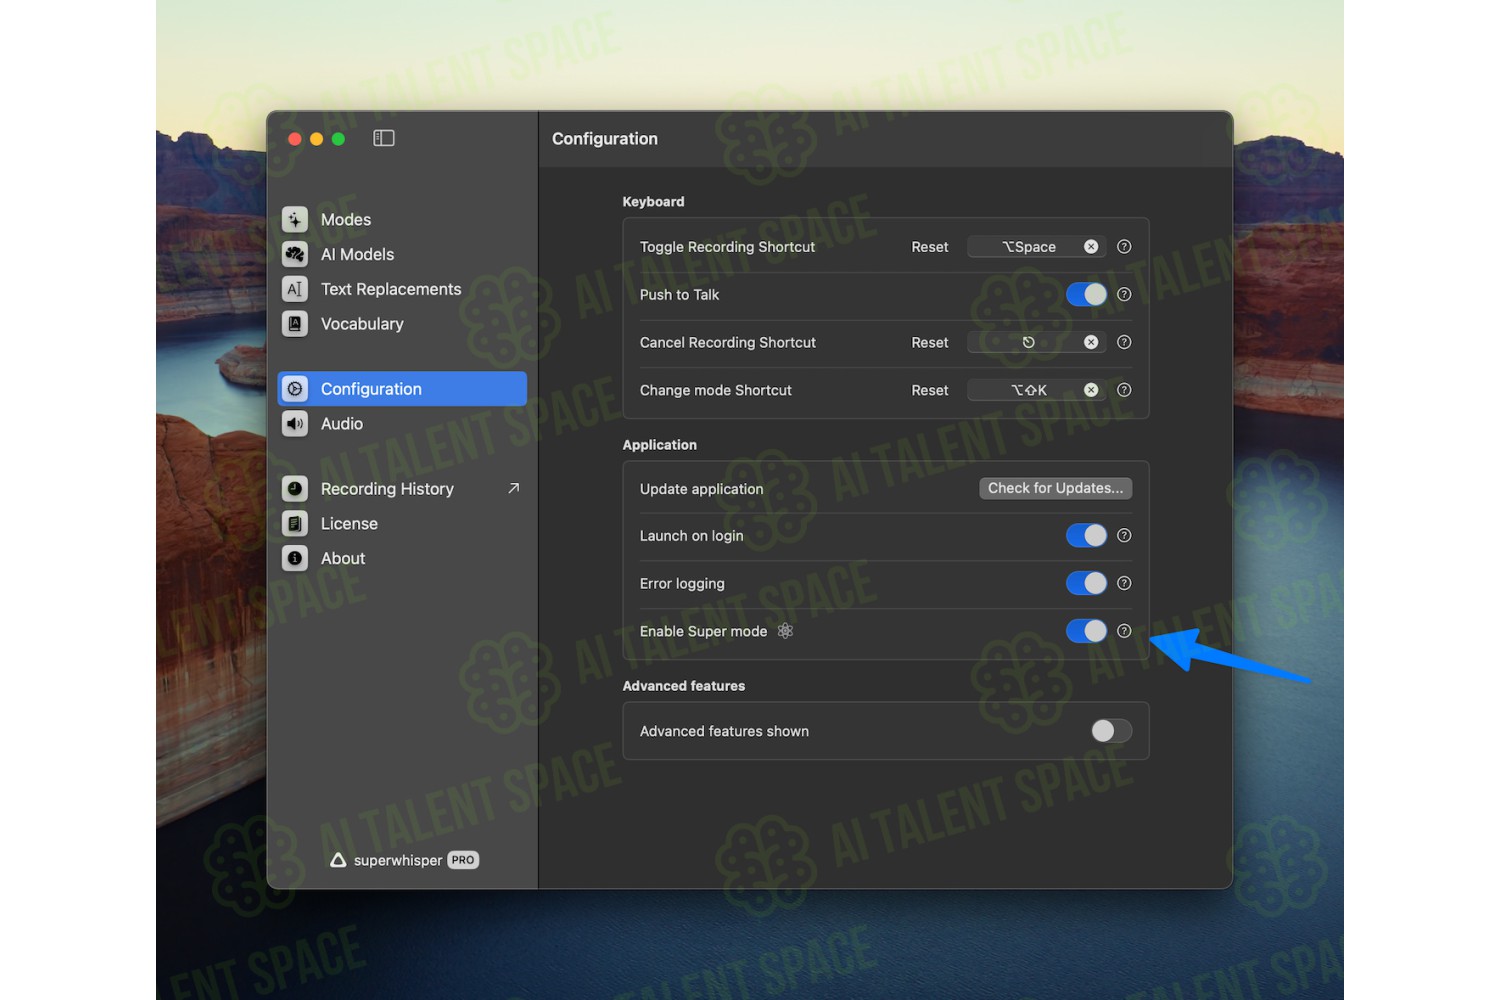Select the Configuration sidebar item

coord(402,389)
